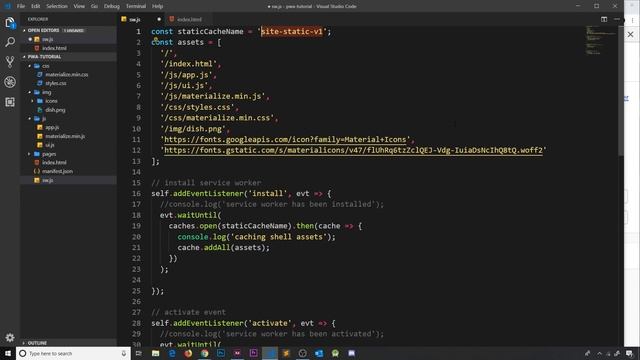This screenshot has height=360, width=640.
Task: Open the Action Center notification icon
Action: [x=629, y=353]
